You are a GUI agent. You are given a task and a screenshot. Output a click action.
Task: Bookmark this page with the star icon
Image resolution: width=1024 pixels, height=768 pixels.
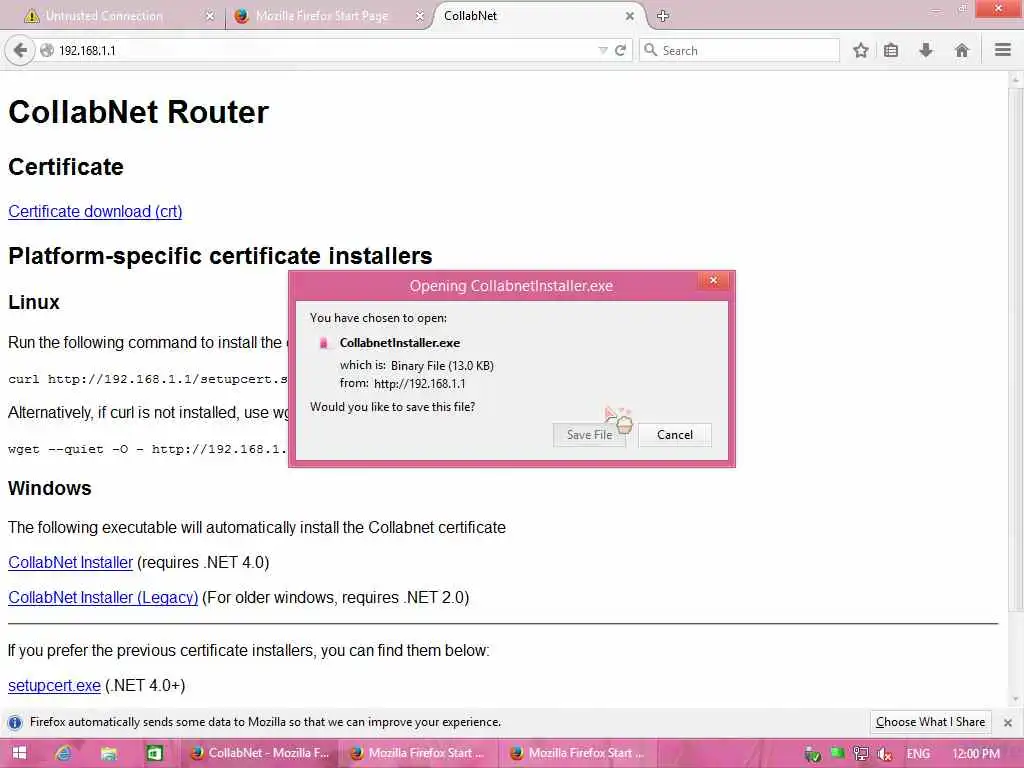click(x=861, y=50)
